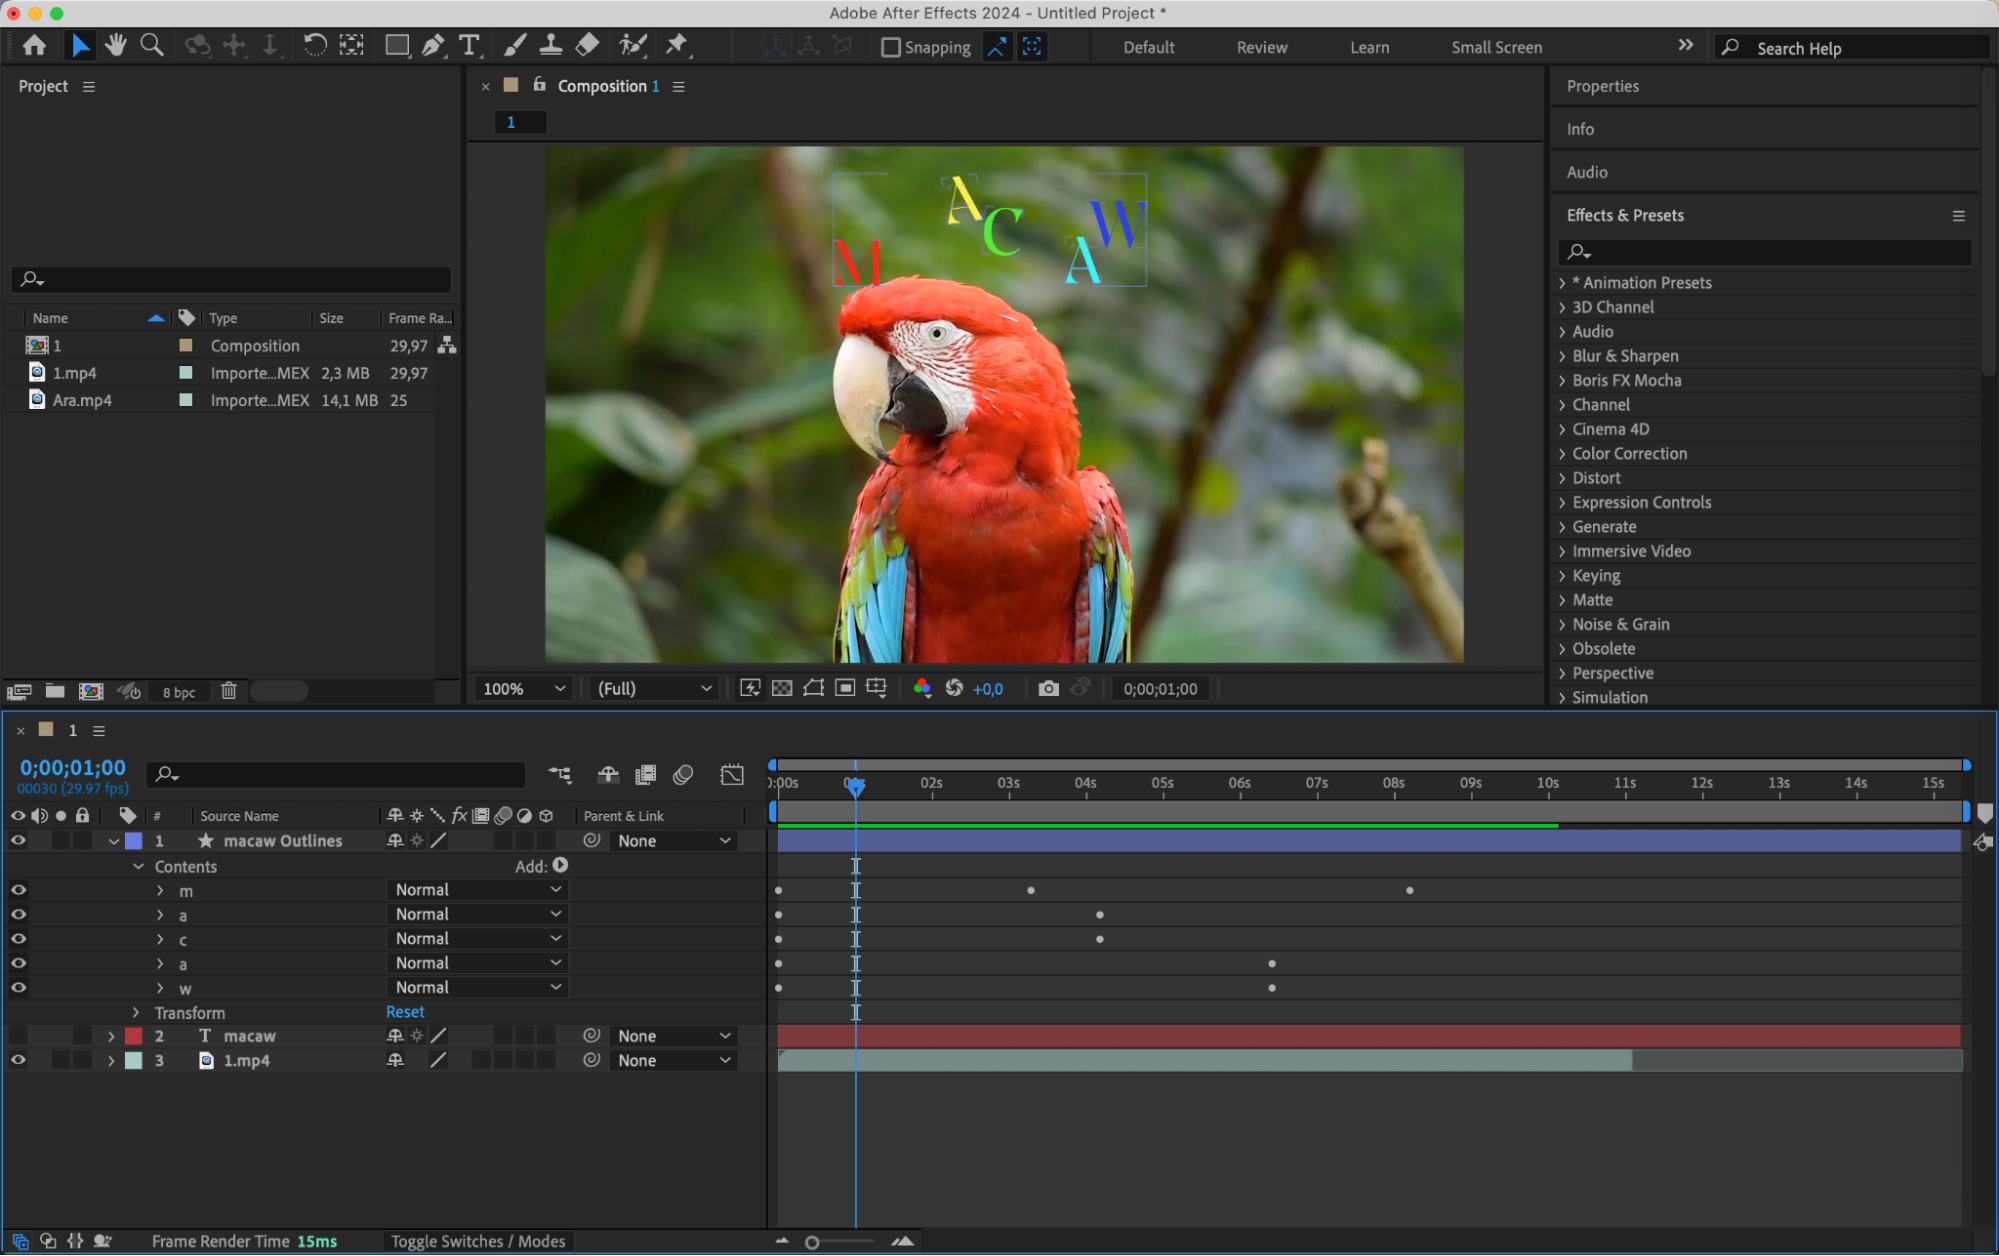
Task: Select the Horizontal Type tool
Action: (469, 45)
